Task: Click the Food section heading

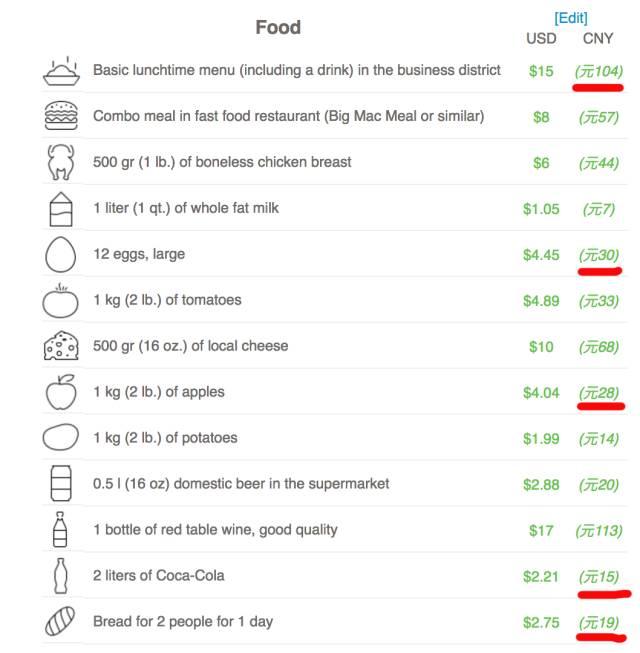Action: [x=278, y=27]
